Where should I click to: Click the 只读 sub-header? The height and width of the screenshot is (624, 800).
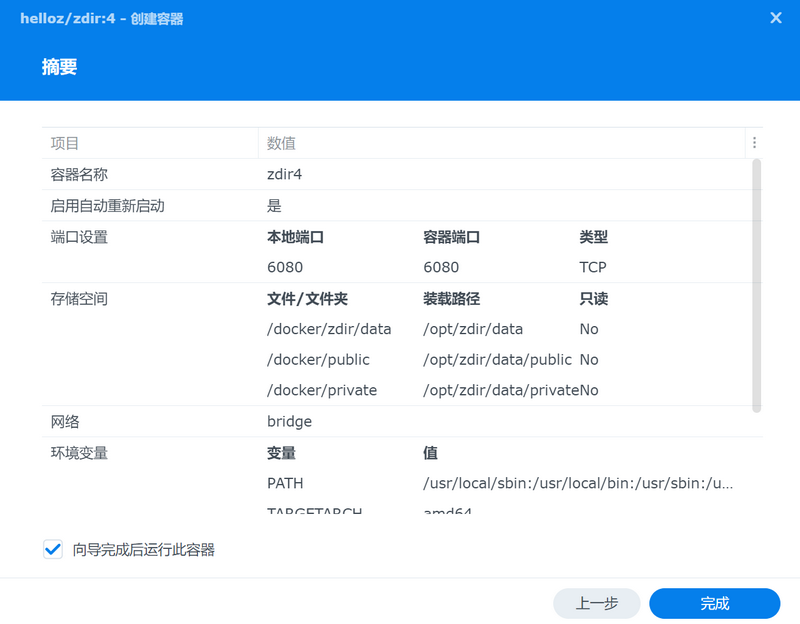click(593, 298)
